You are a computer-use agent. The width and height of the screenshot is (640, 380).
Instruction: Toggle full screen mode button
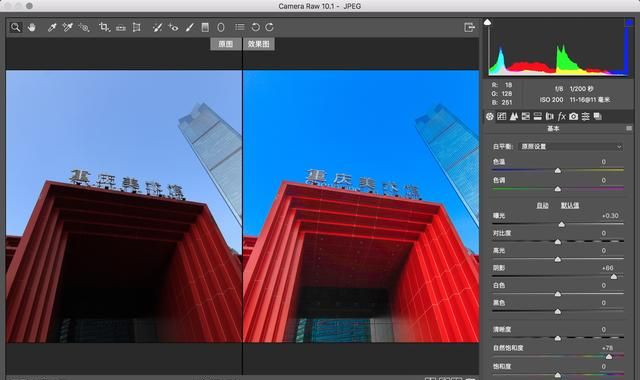point(469,27)
